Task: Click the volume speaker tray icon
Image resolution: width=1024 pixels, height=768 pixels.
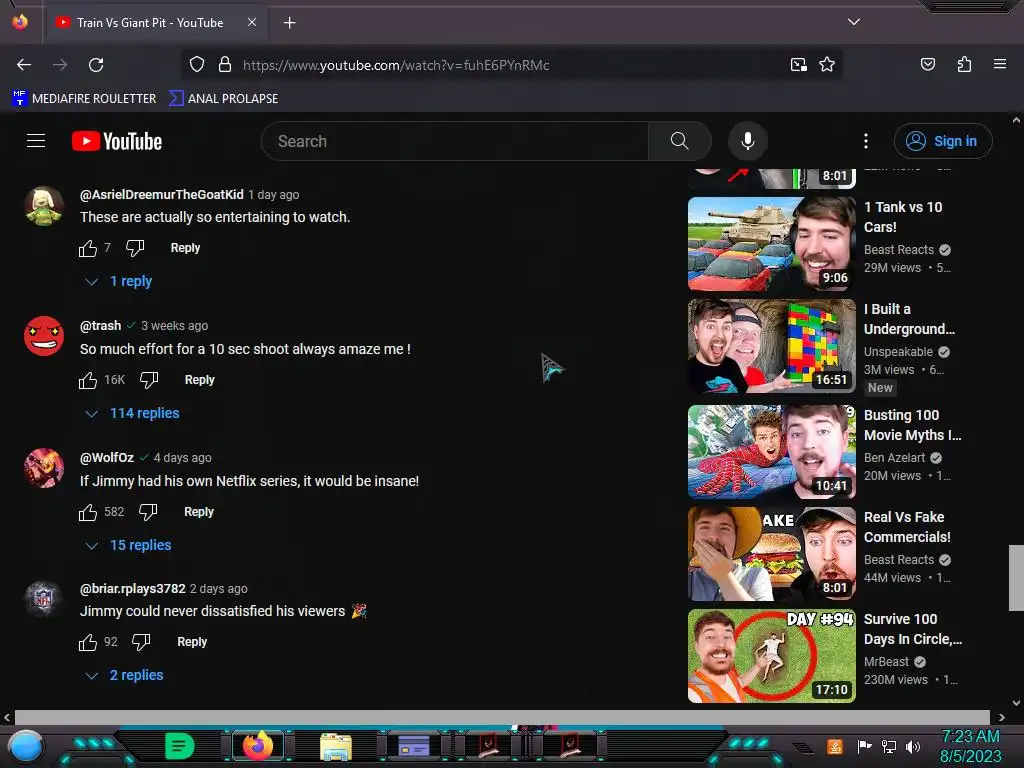Action: pos(913,746)
